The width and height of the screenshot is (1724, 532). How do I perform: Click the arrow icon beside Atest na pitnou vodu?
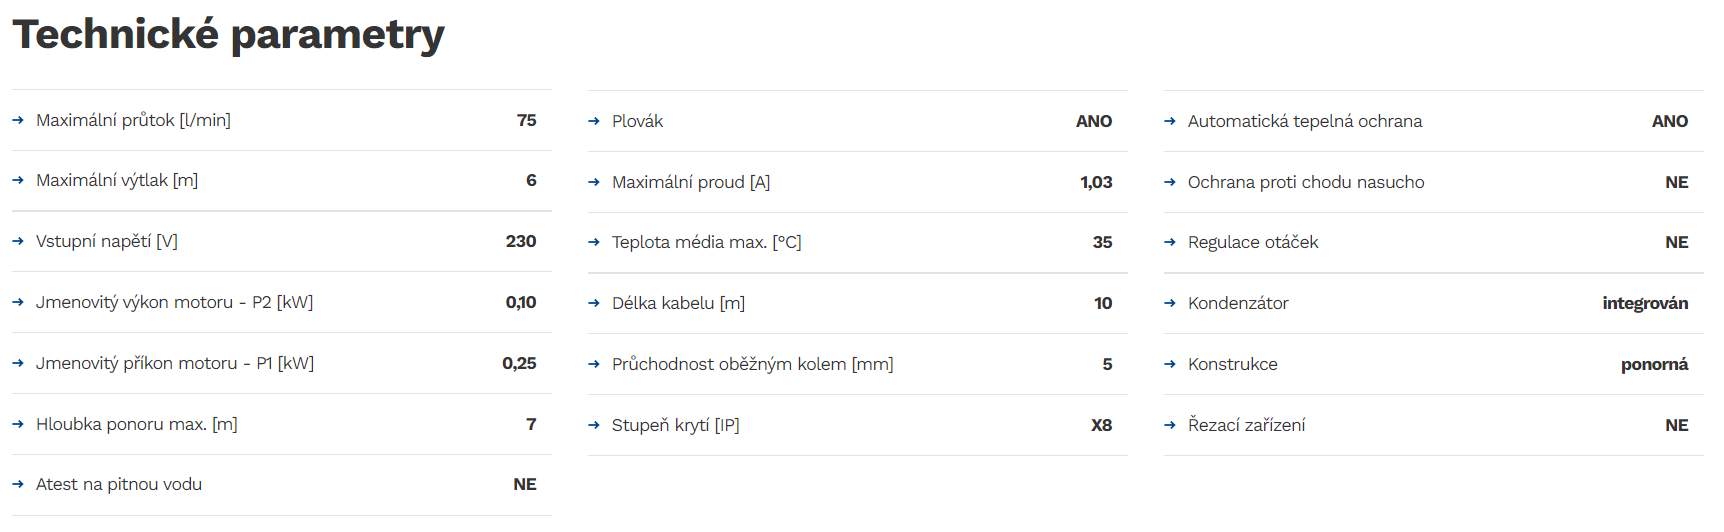point(18,484)
